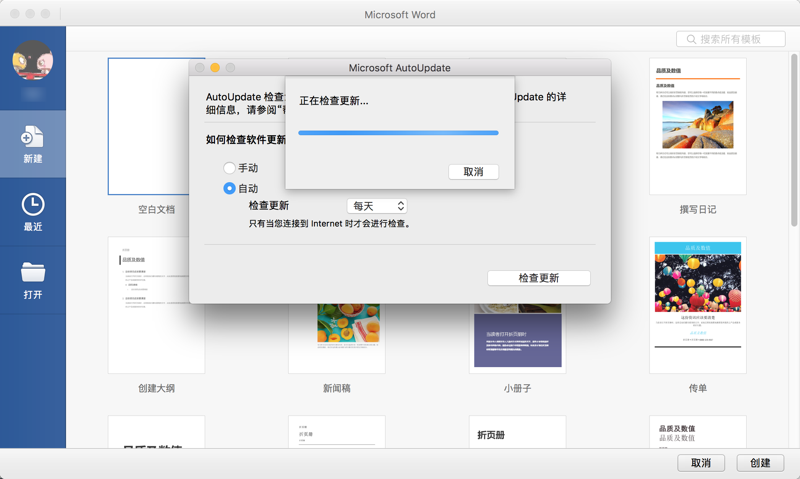Viewport: 800px width, 479px height.
Task: Open the 每天 frequency dropdown
Action: pos(377,206)
